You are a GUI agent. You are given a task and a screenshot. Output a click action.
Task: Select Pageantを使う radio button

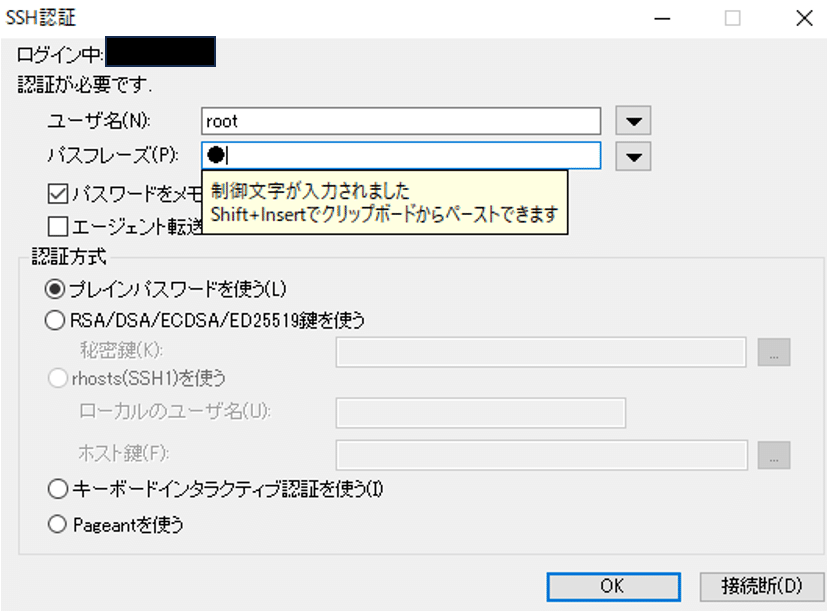tap(57, 524)
